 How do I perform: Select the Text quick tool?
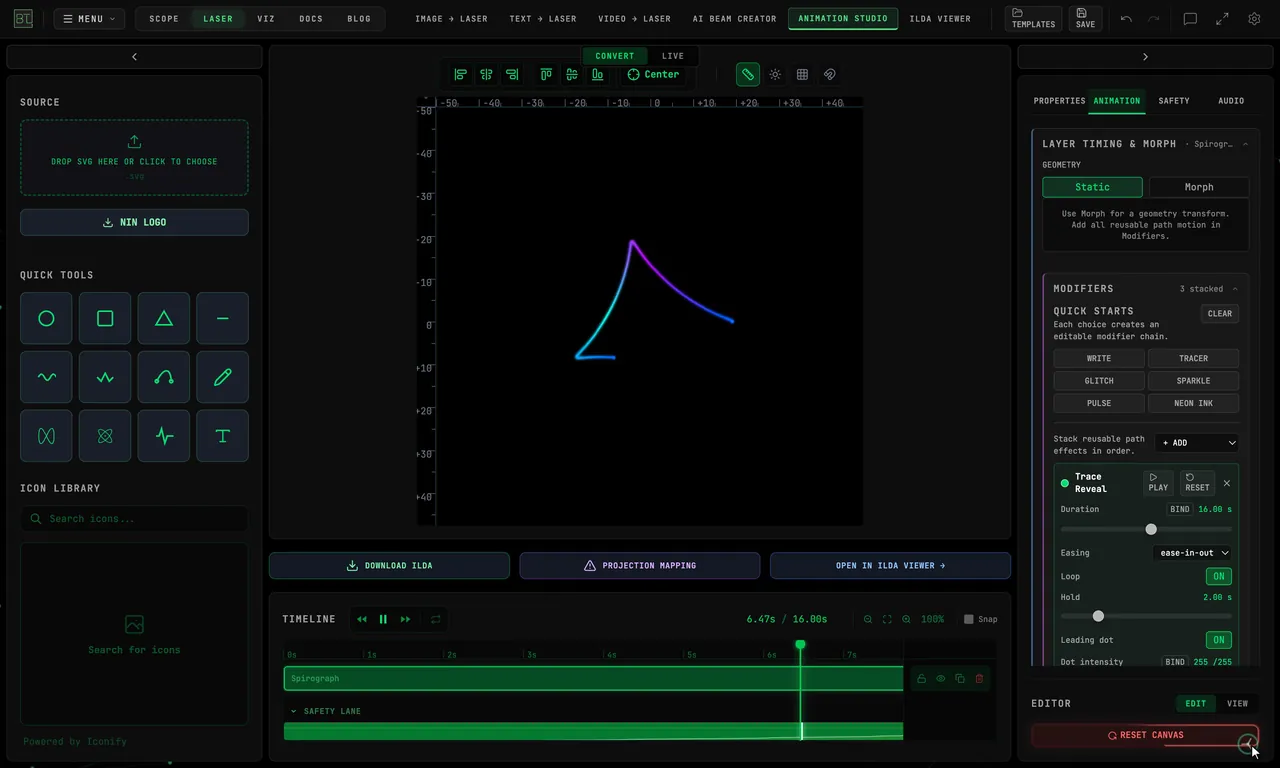222,436
